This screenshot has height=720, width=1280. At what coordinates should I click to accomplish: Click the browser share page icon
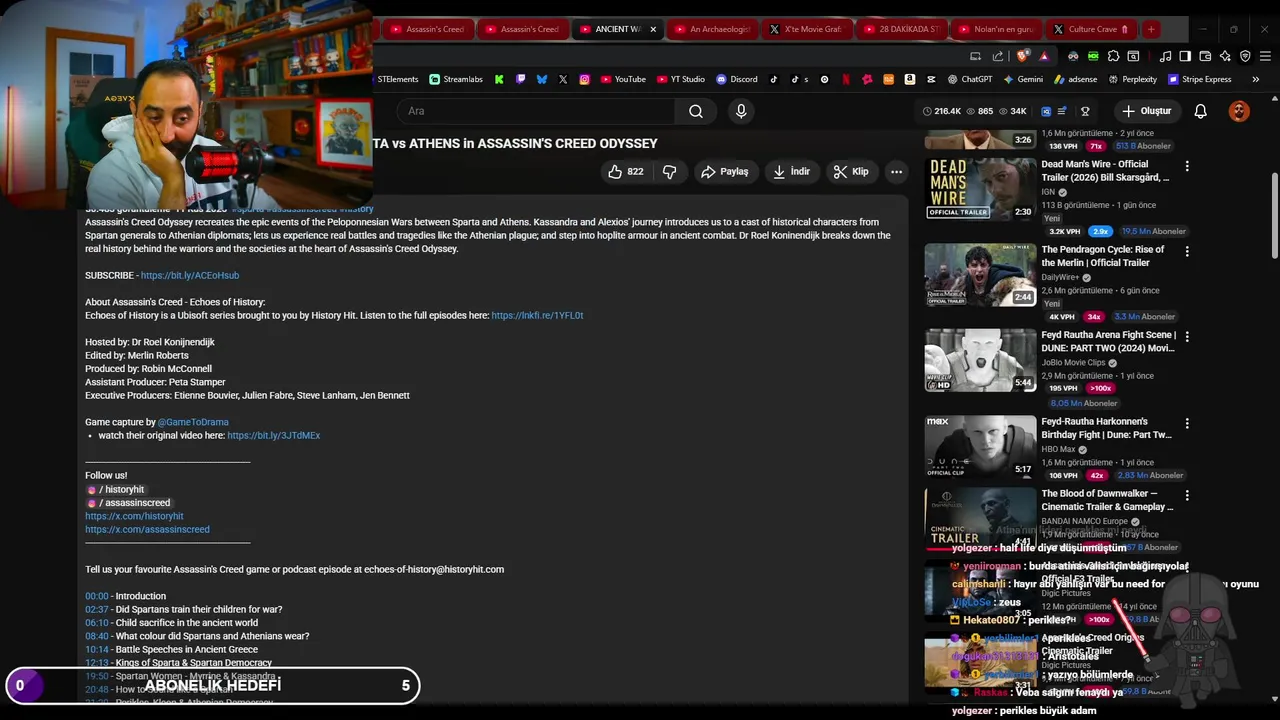coord(997,56)
